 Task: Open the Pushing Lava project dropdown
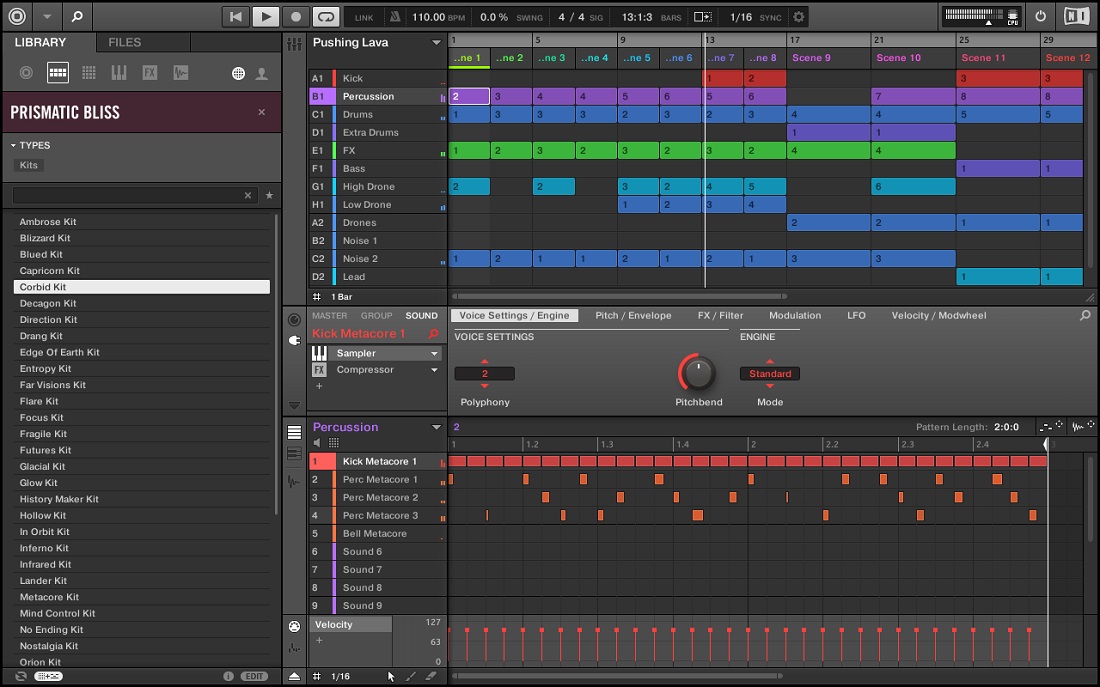[436, 43]
